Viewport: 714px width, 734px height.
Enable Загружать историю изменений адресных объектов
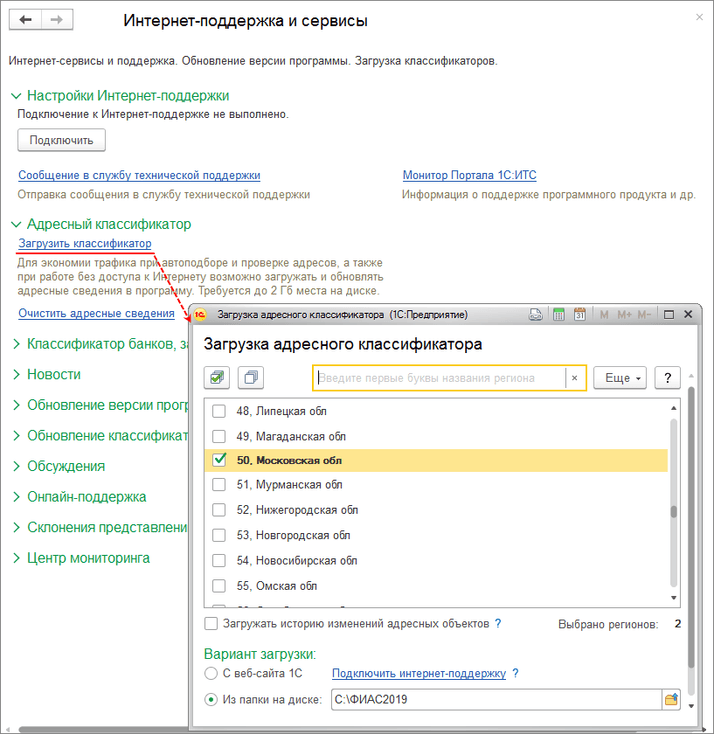[x=211, y=624]
